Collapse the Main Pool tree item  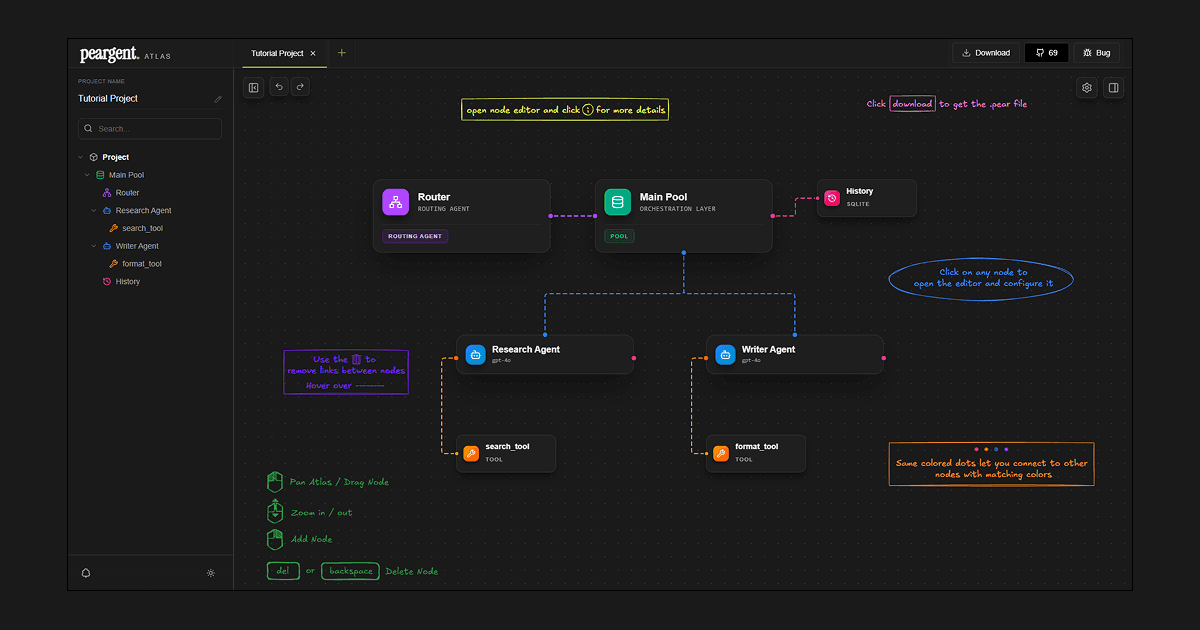(x=87, y=175)
